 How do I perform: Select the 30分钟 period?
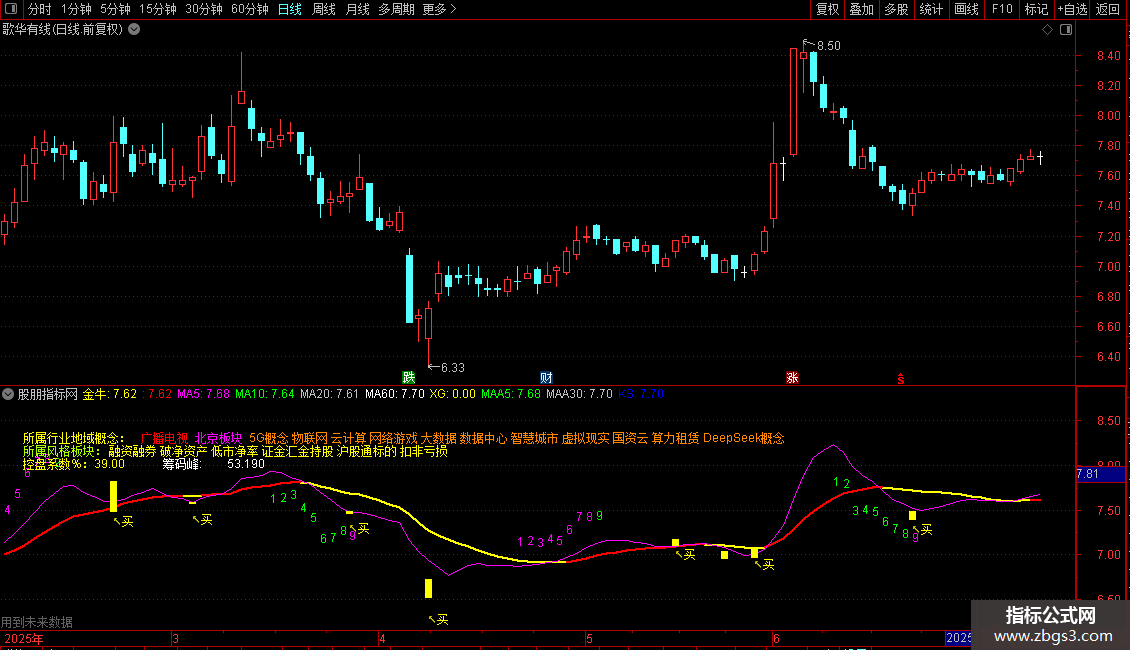[x=204, y=9]
